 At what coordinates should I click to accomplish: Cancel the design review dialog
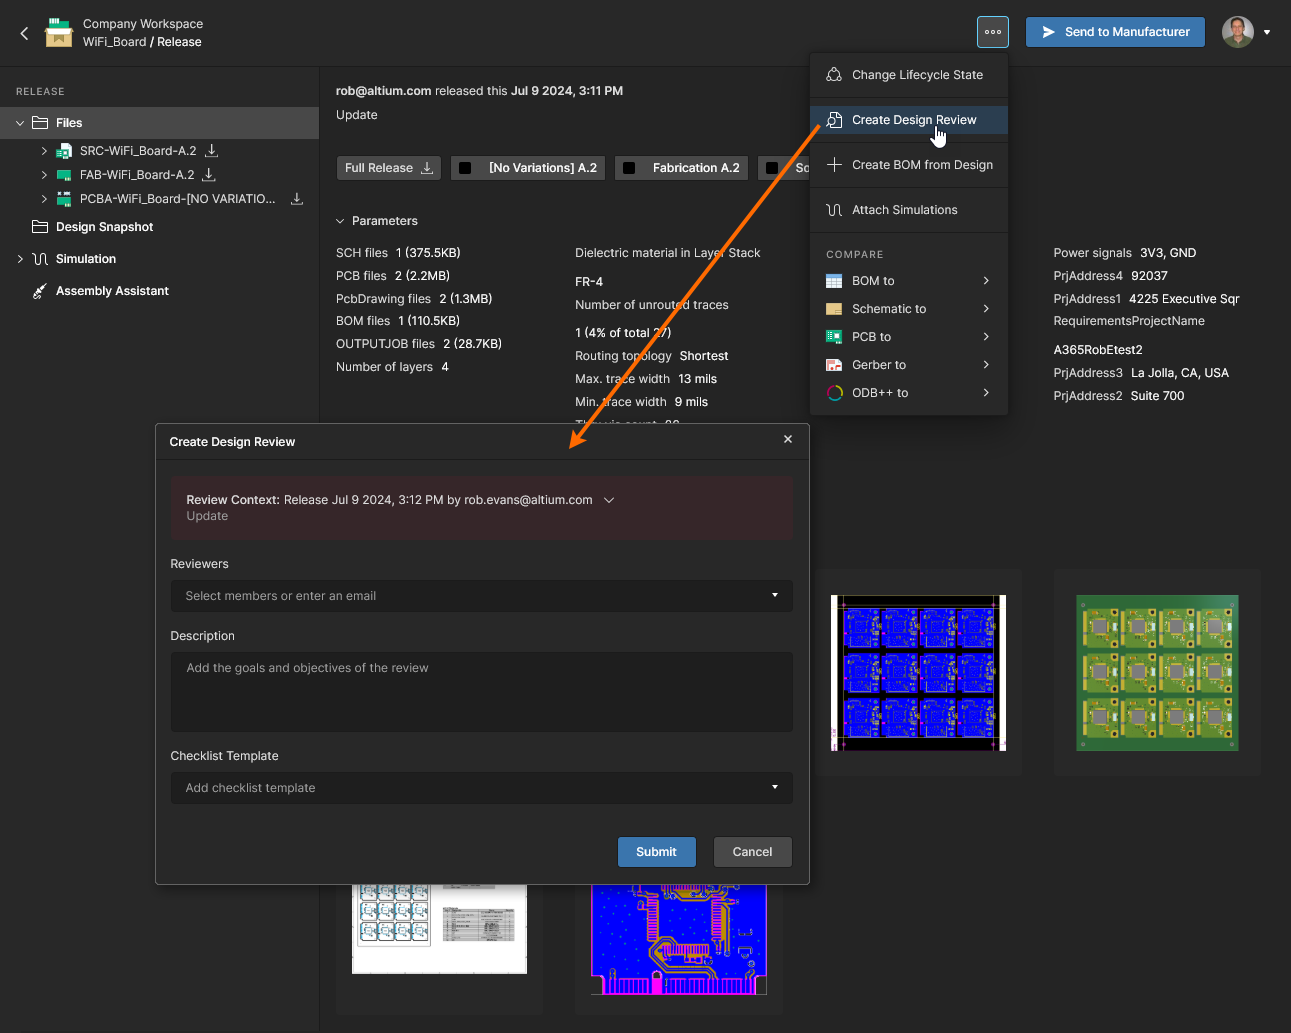[x=752, y=852]
